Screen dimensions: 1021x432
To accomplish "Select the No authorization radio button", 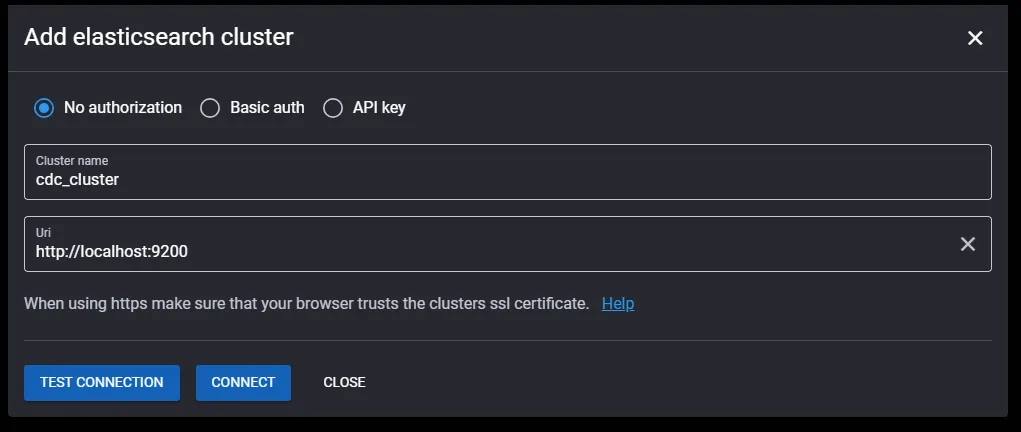I will (44, 108).
